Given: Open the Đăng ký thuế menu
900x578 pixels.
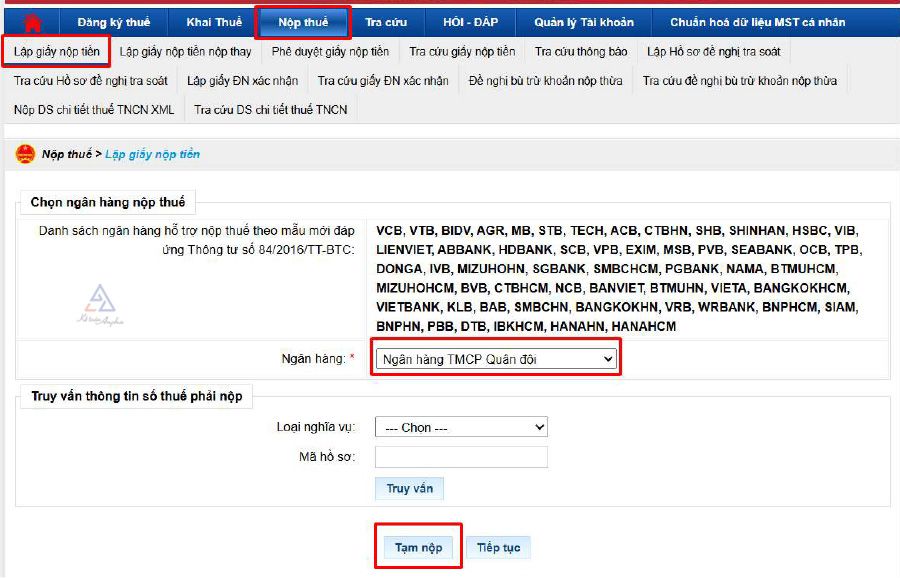Looking at the screenshot, I should [x=114, y=22].
